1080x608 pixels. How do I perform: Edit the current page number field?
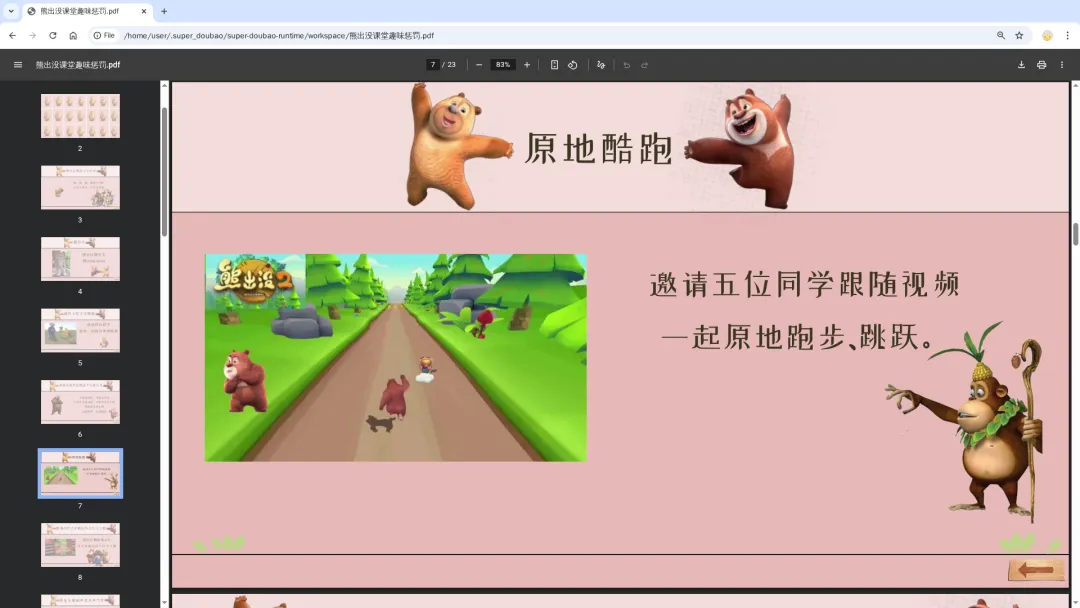point(433,65)
